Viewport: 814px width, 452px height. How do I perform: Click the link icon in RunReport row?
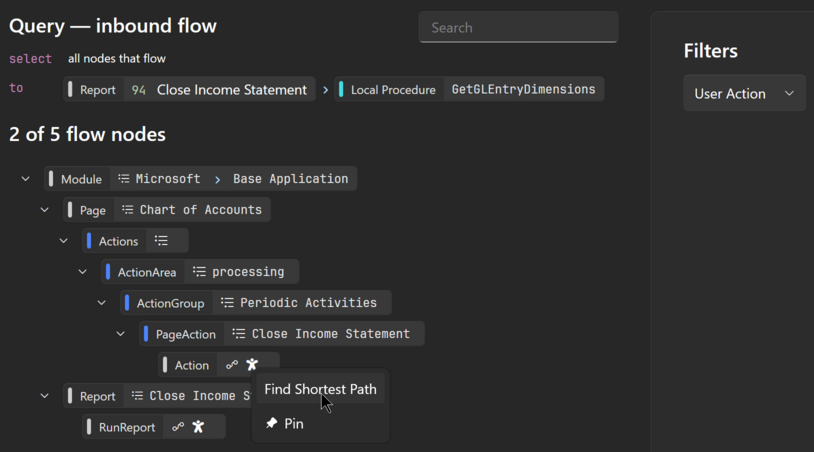pos(178,427)
